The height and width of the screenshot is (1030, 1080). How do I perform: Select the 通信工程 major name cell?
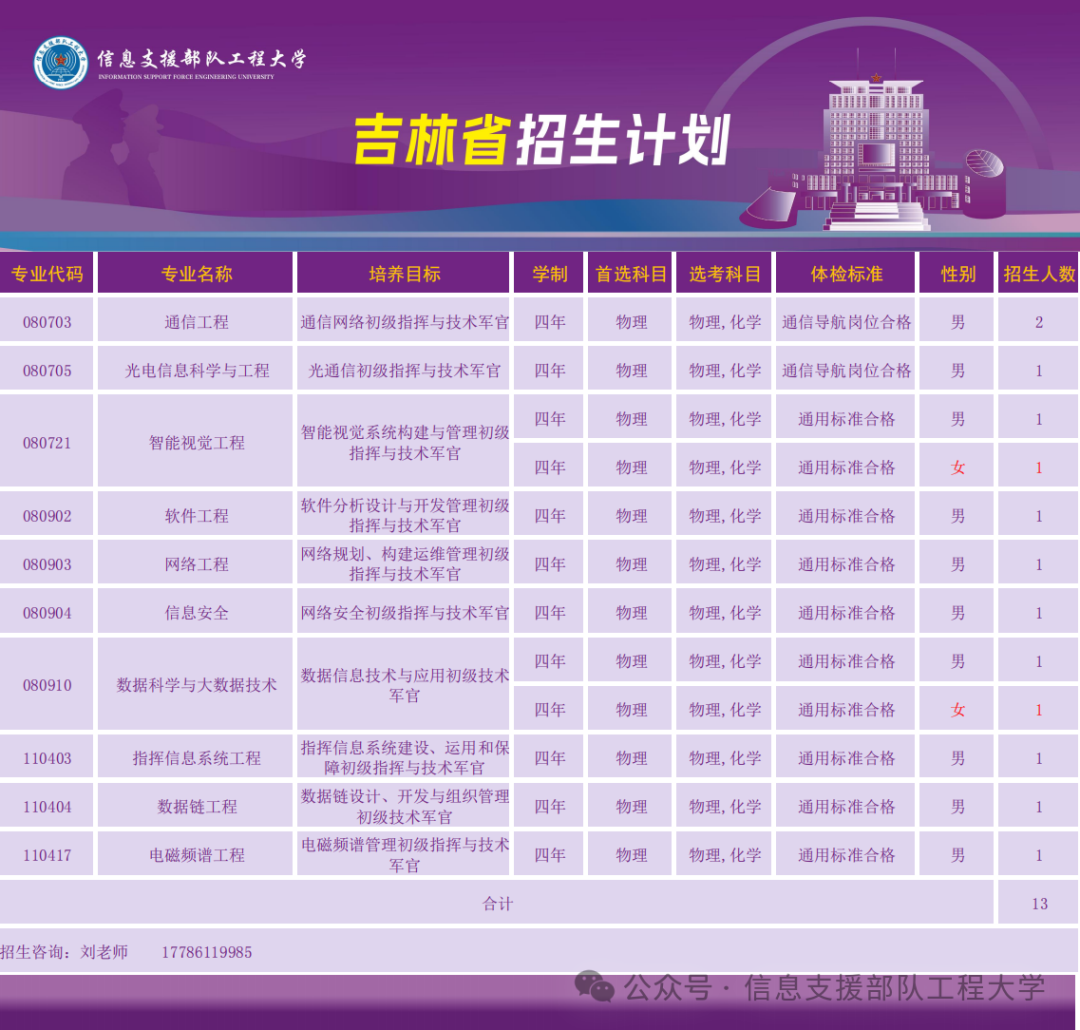(196, 322)
